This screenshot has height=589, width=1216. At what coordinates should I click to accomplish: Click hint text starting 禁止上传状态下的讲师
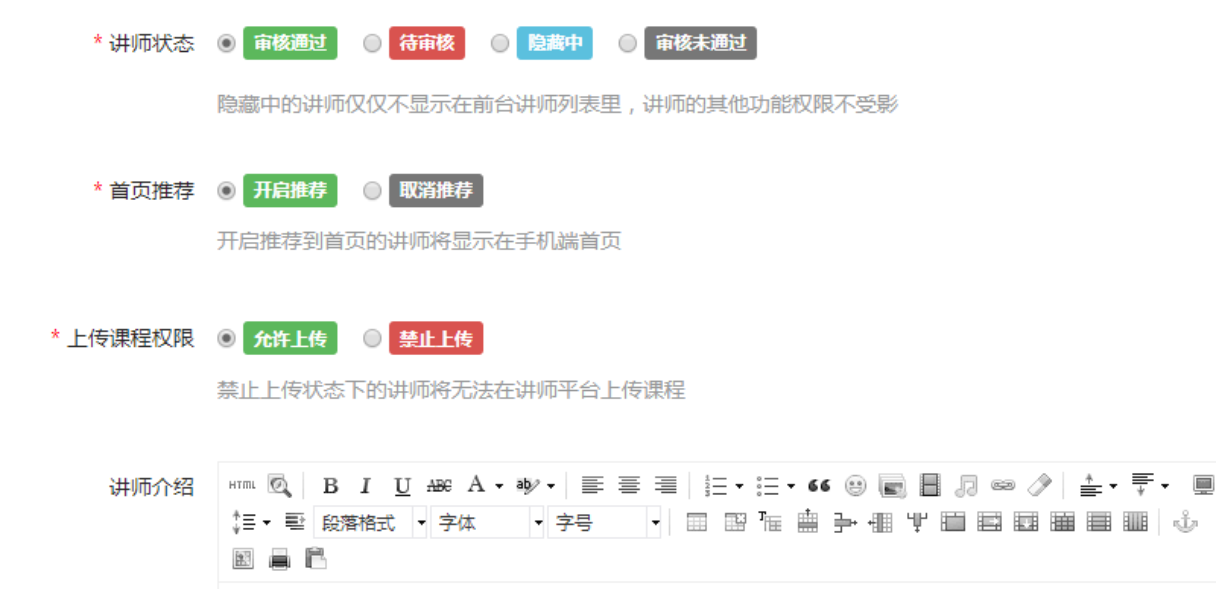[x=451, y=389]
